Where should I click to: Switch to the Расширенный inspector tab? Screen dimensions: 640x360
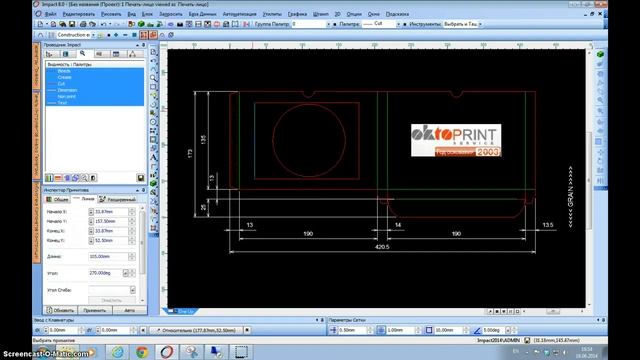pyautogui.click(x=118, y=199)
